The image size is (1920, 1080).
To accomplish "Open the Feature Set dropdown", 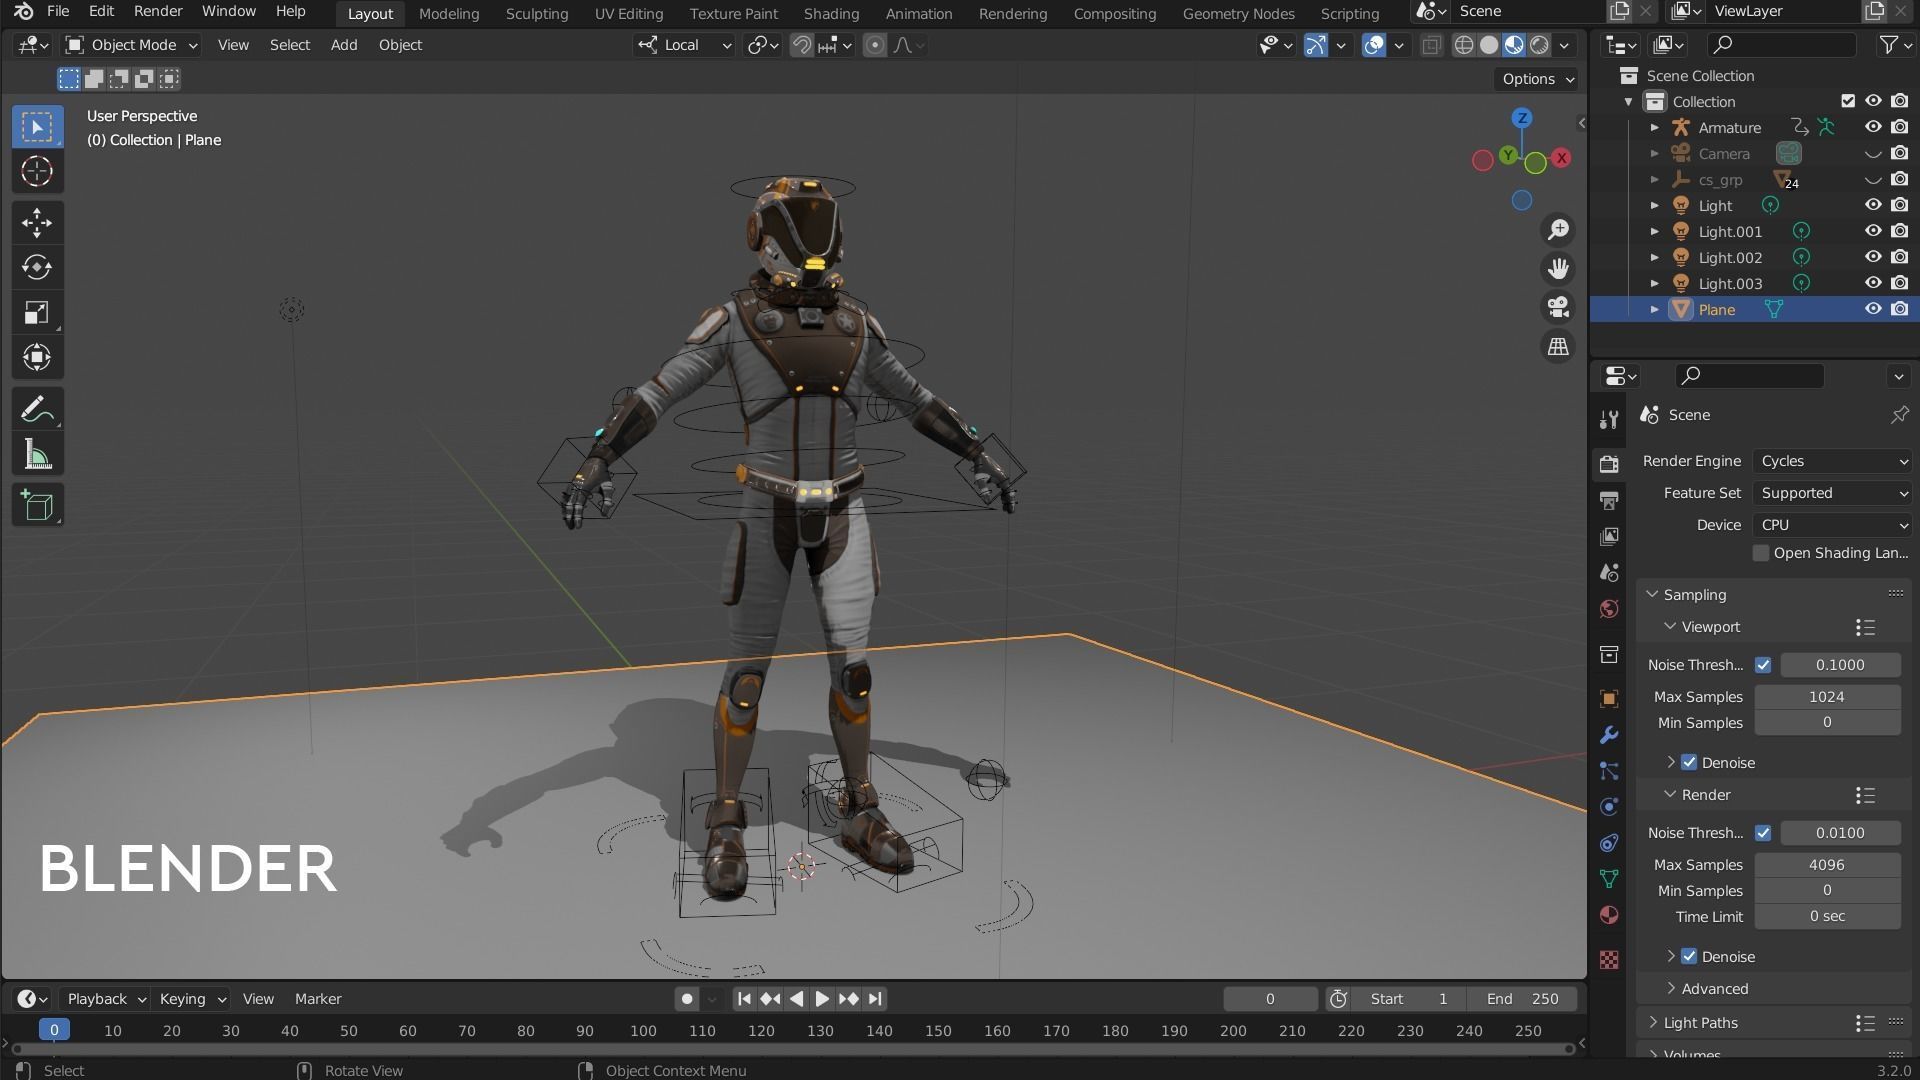I will coord(1833,493).
